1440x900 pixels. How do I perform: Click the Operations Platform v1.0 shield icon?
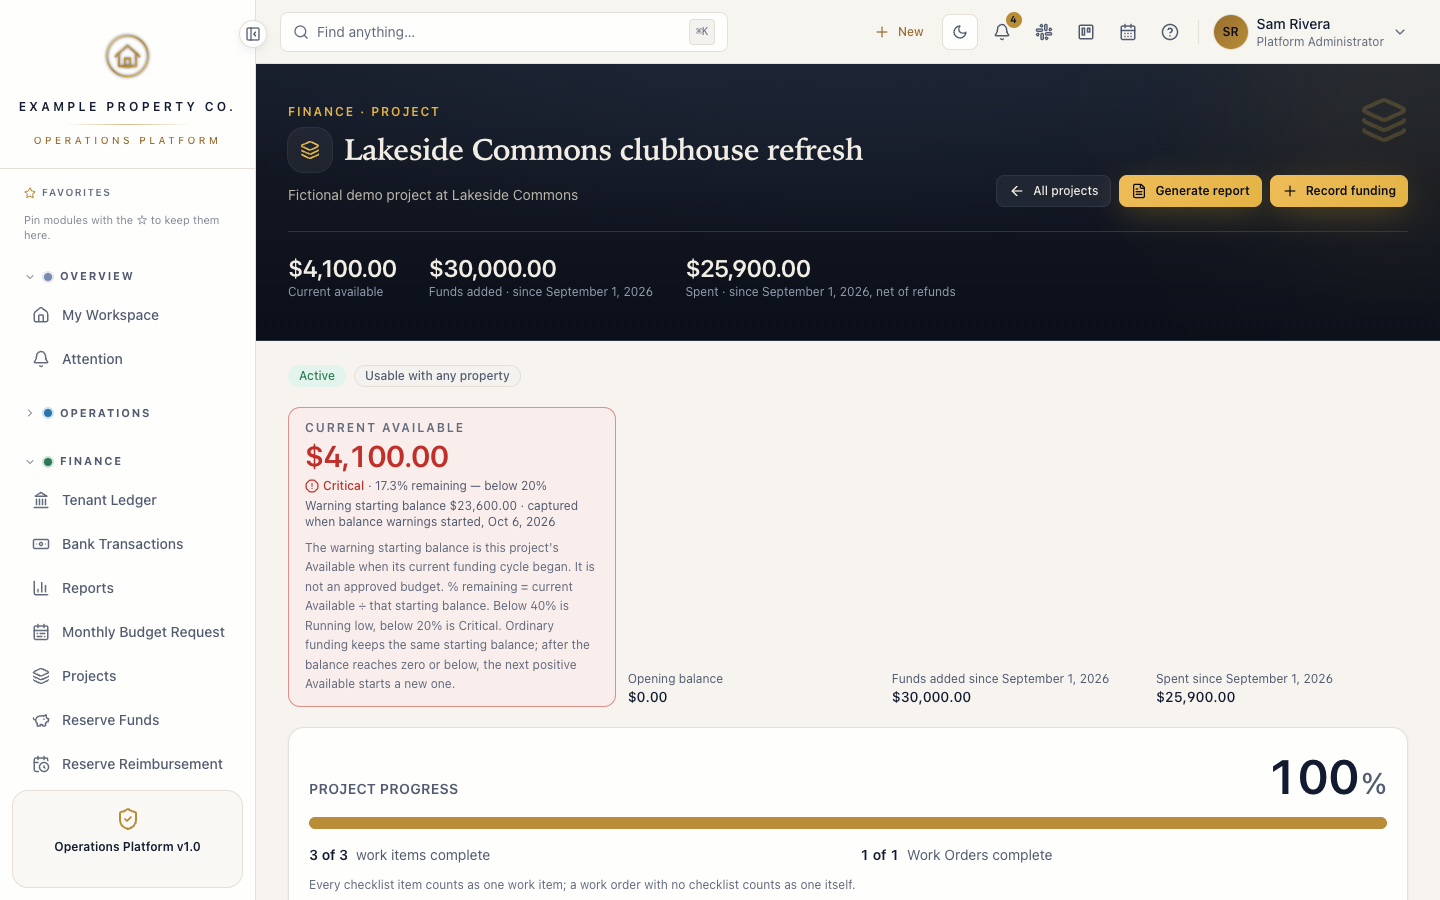click(127, 819)
